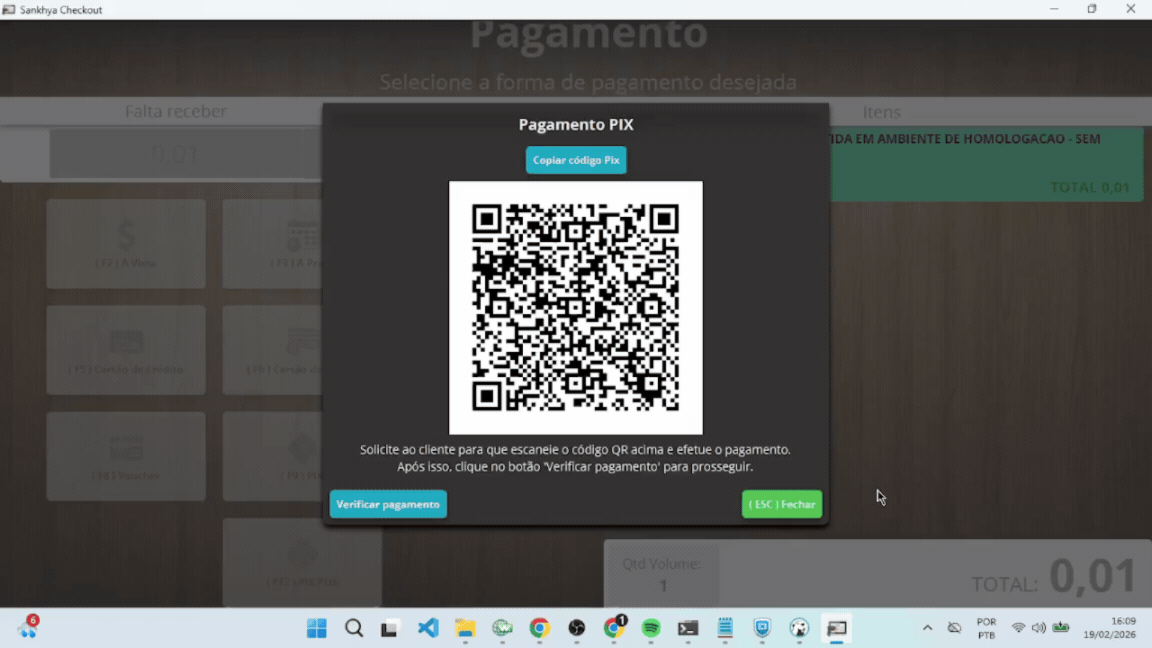Open File Explorer from taskbar
The image size is (1152, 648).
coord(465,628)
